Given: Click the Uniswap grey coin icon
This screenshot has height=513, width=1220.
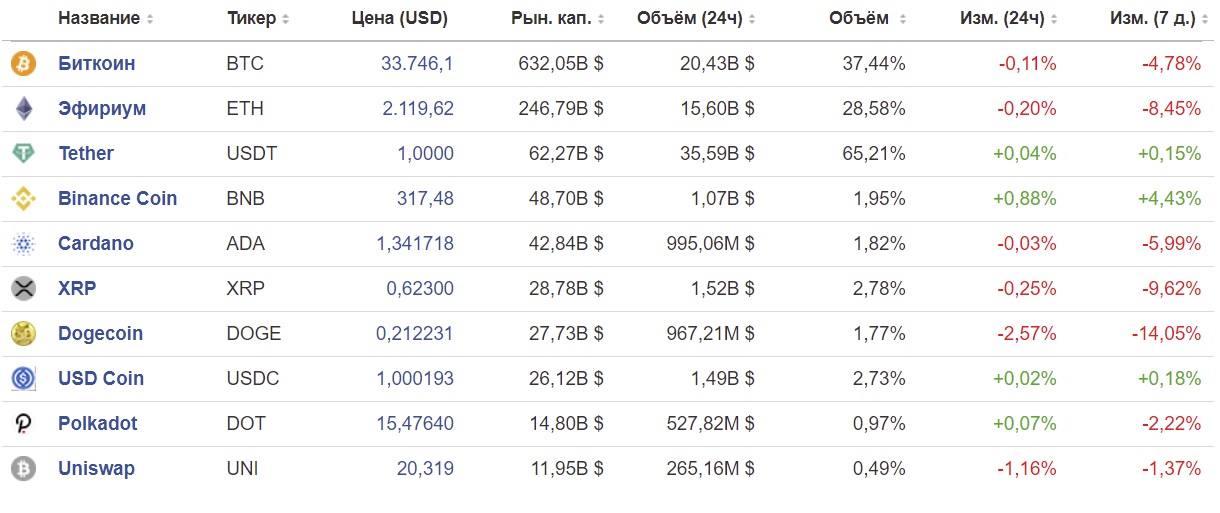Looking at the screenshot, I should (x=22, y=469).
